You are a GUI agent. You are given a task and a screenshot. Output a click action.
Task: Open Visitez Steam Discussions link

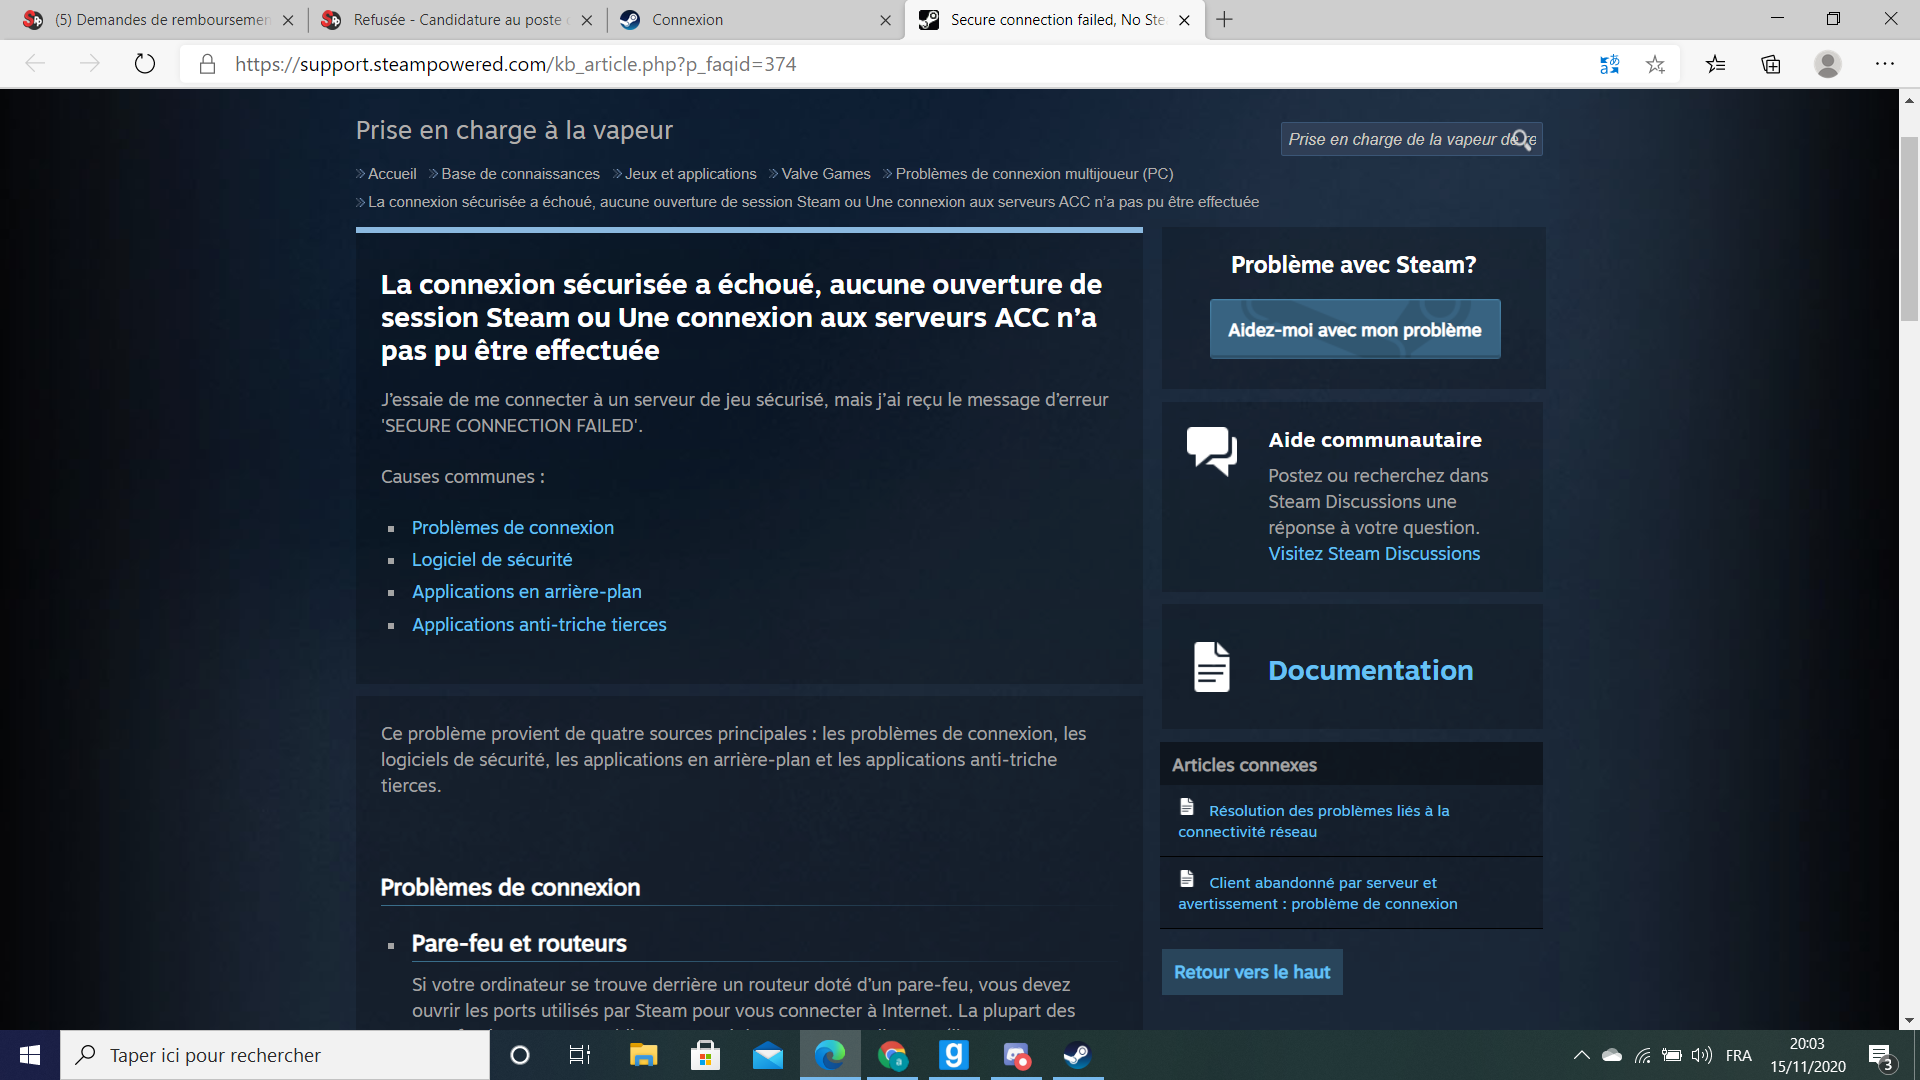[x=1374, y=553]
